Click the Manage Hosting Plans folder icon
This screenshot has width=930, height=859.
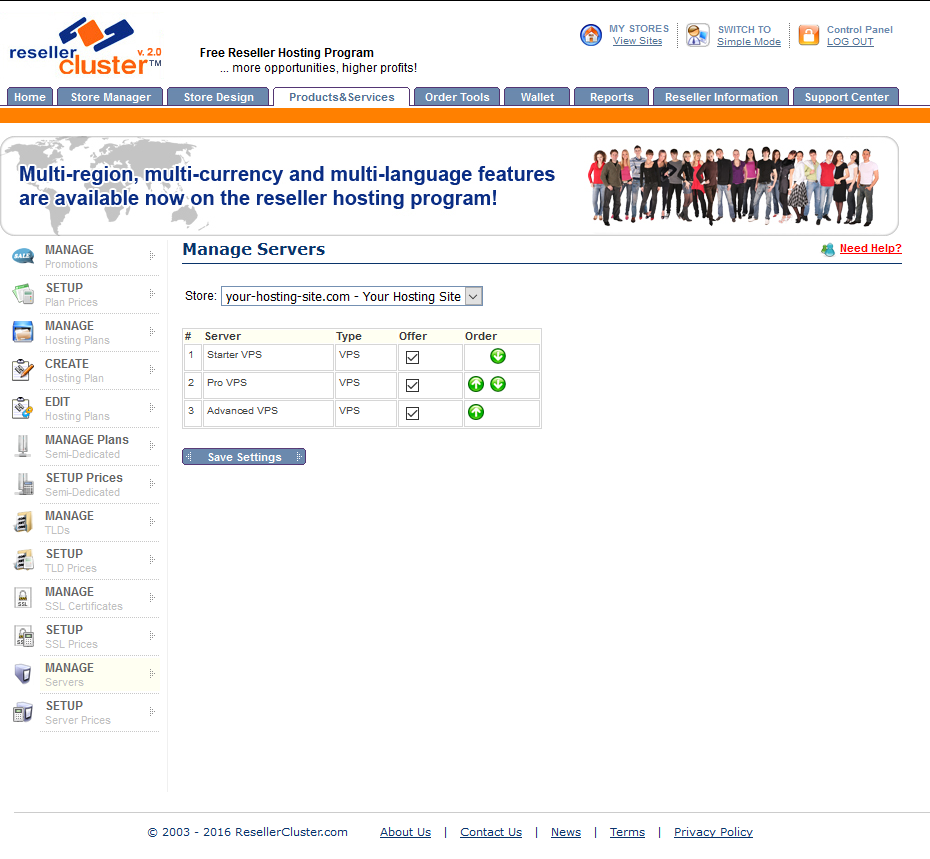pyautogui.click(x=23, y=332)
